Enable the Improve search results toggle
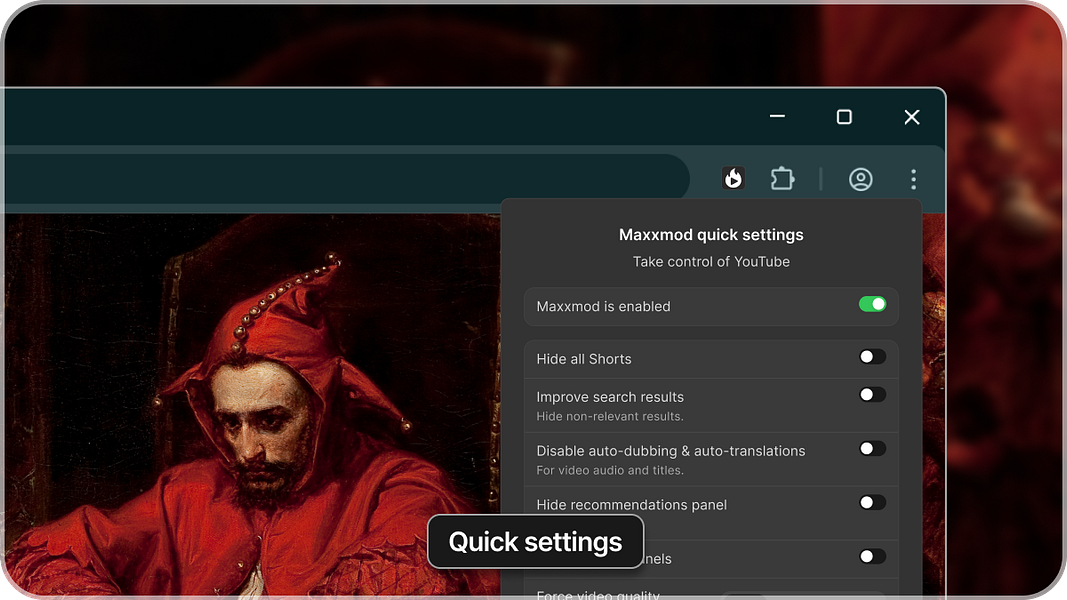This screenshot has width=1067, height=600. (x=872, y=395)
